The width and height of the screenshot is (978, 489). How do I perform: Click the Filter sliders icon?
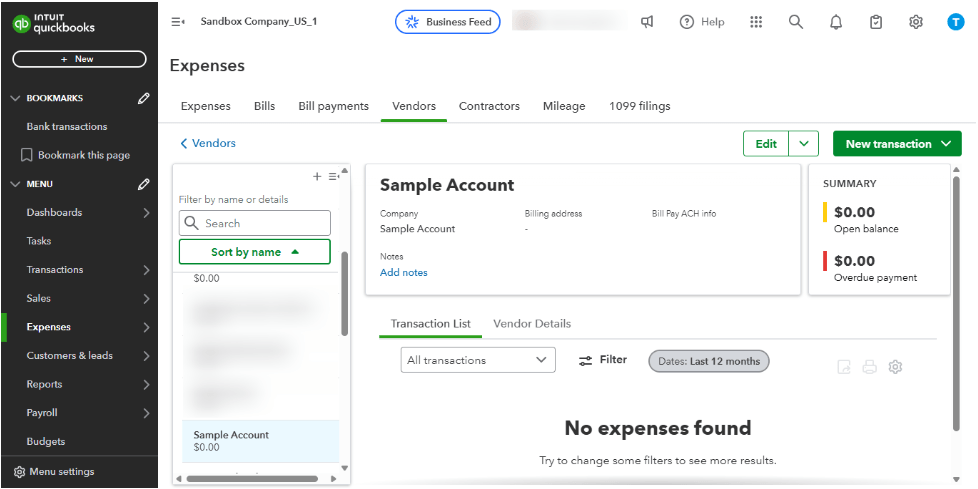pos(585,360)
